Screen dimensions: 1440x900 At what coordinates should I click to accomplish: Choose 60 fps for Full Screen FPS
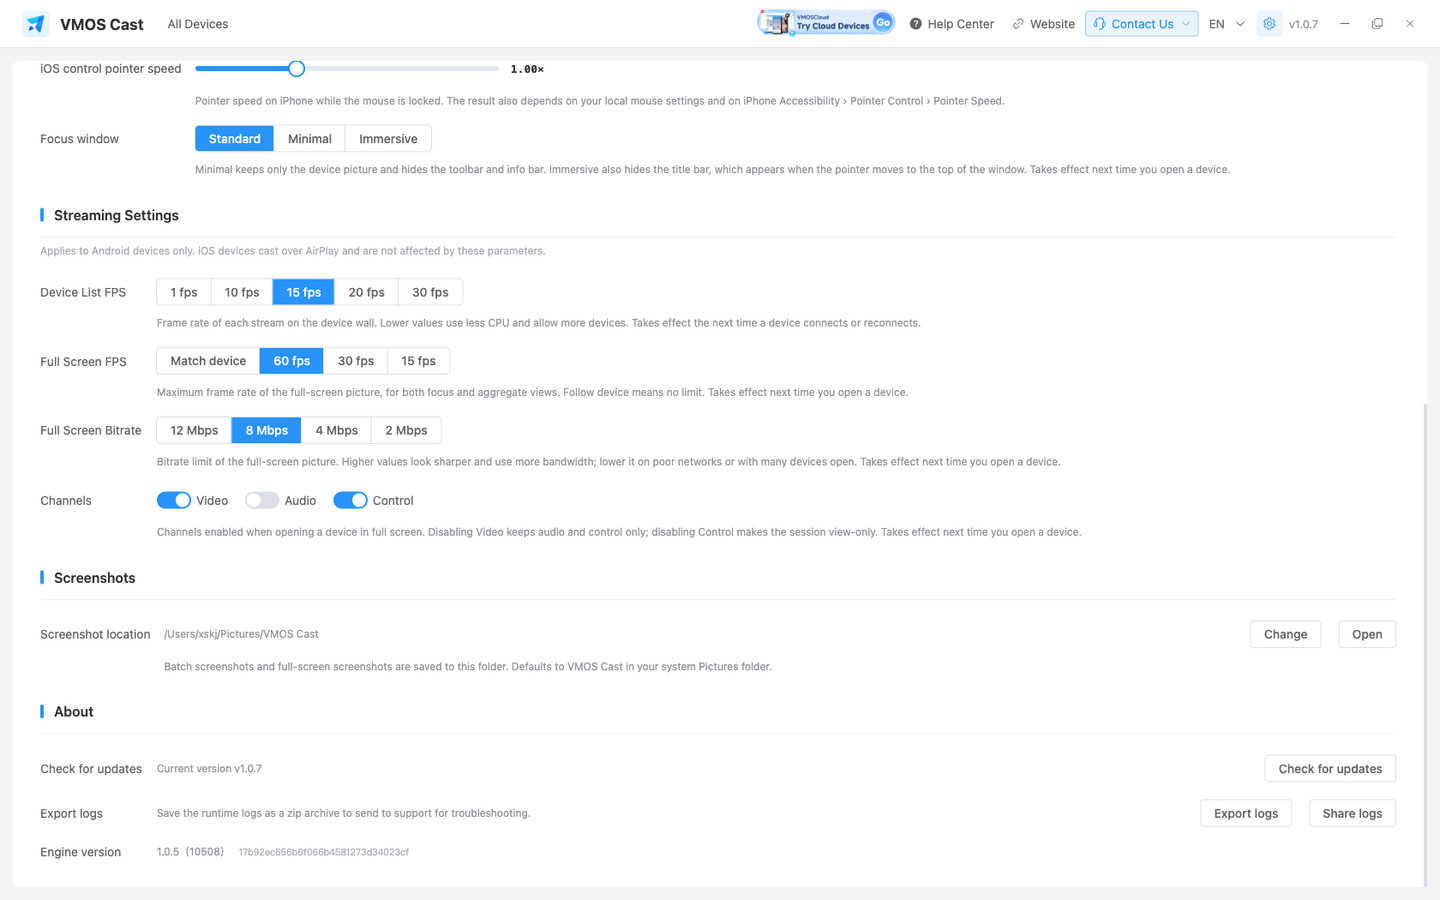coord(292,361)
